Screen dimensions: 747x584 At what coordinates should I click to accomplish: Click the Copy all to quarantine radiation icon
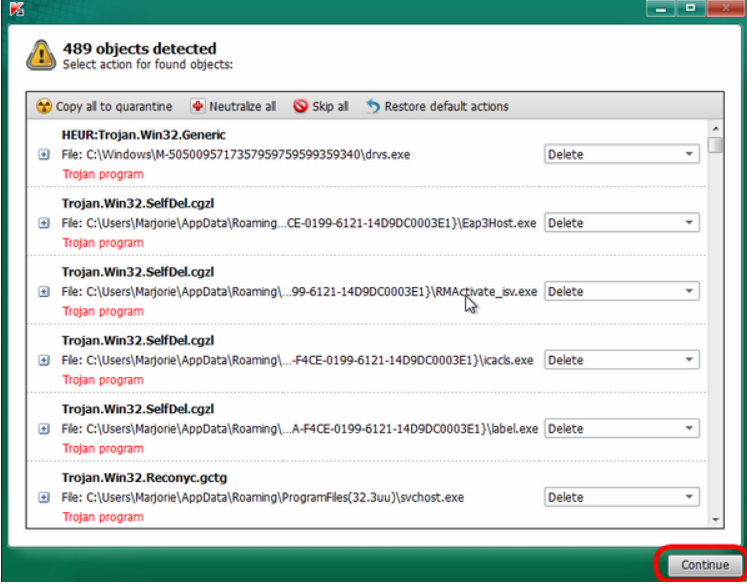click(44, 106)
